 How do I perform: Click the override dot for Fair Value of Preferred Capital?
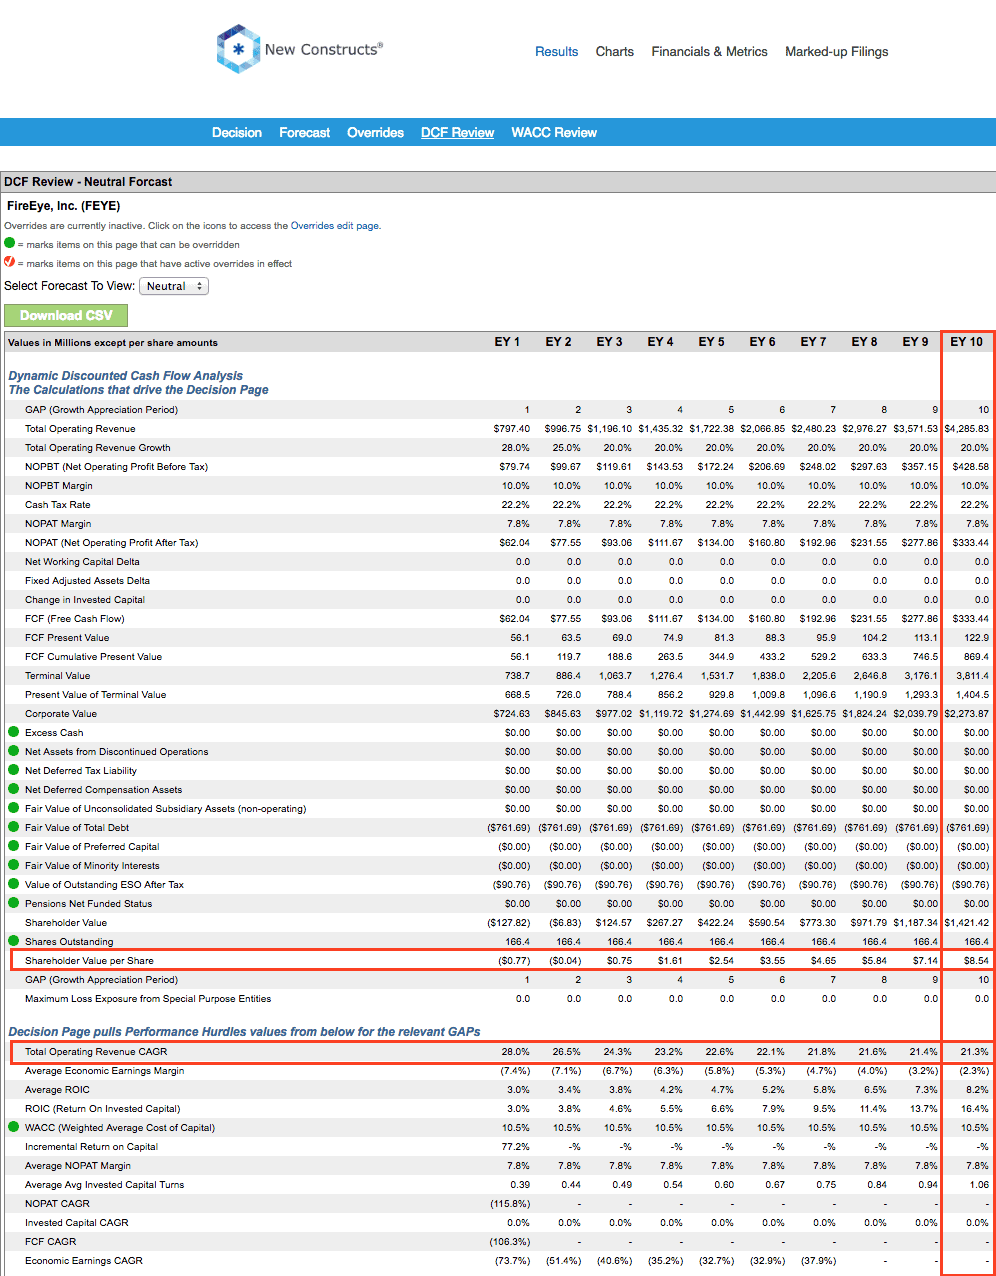13,846
